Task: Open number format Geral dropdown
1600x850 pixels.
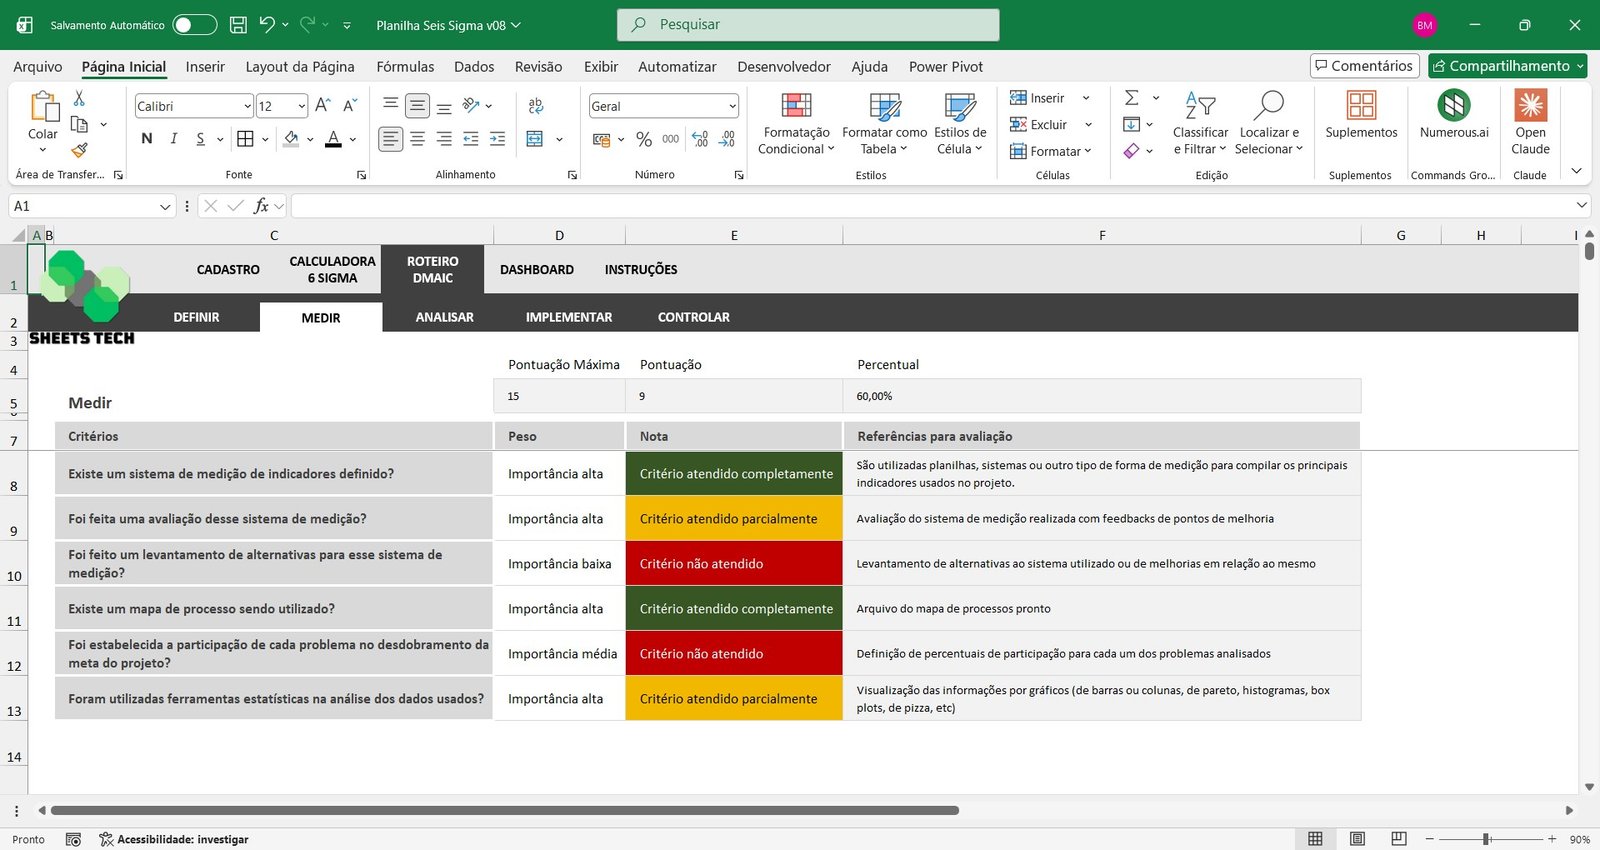Action: 732,106
